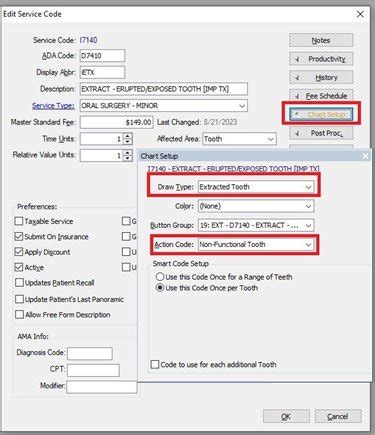Expand the Service Type dropdown
This screenshot has width=375, height=435.
tap(242, 106)
